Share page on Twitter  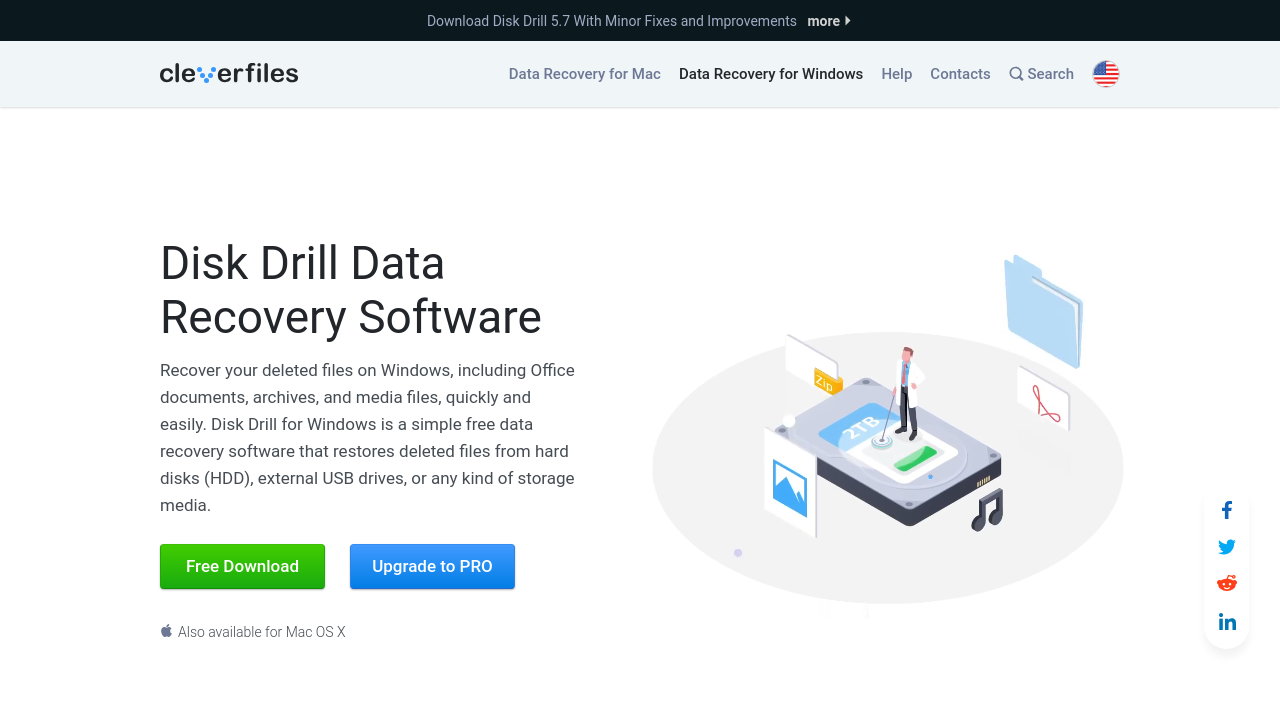(x=1227, y=547)
